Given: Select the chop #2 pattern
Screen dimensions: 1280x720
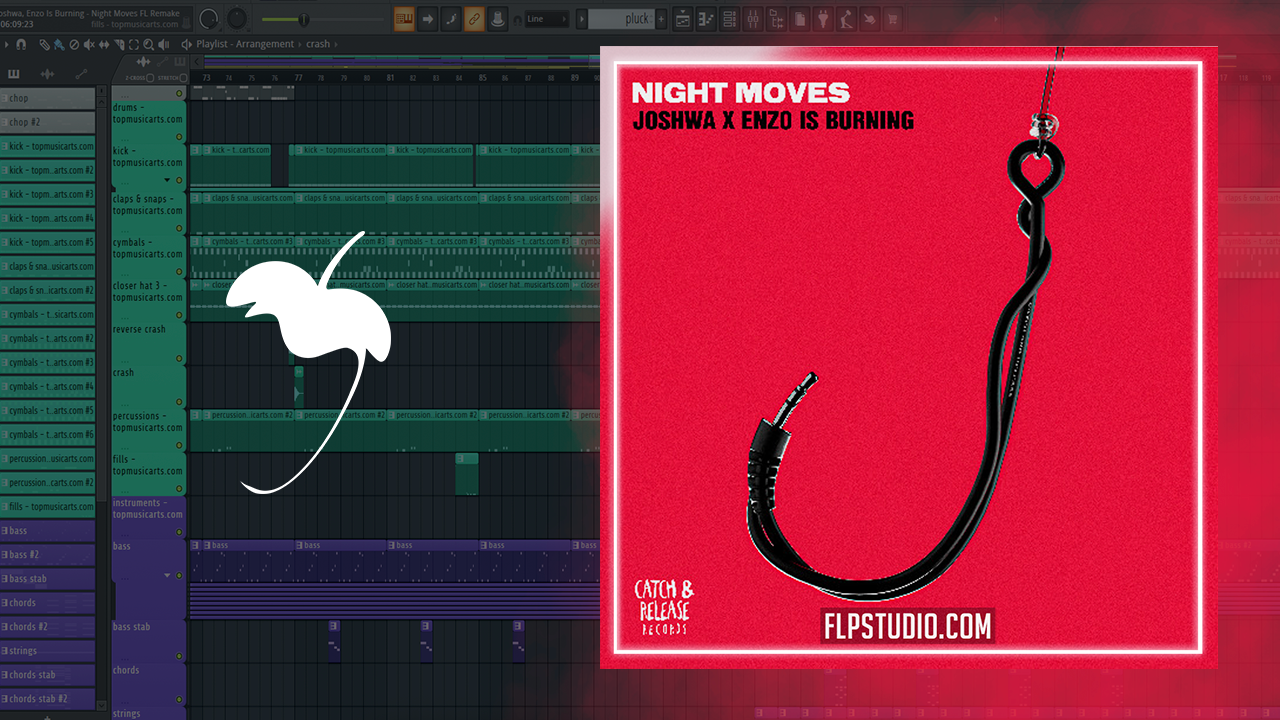Looking at the screenshot, I should coord(48,122).
